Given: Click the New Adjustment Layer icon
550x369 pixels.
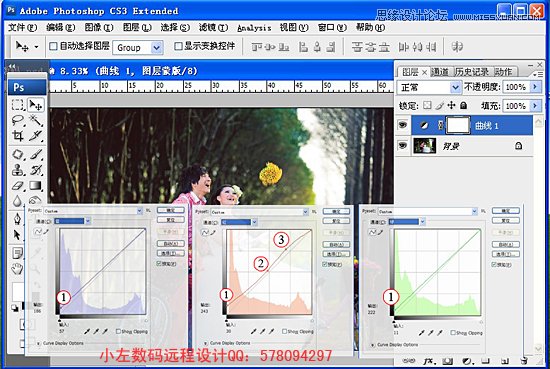Looking at the screenshot, I should point(467,361).
